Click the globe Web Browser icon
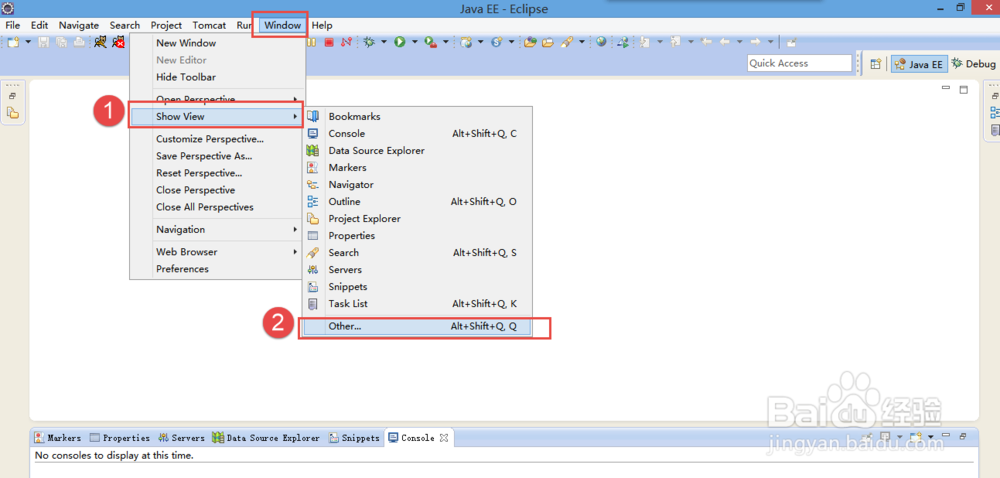The height and width of the screenshot is (478, 1000). (x=601, y=42)
